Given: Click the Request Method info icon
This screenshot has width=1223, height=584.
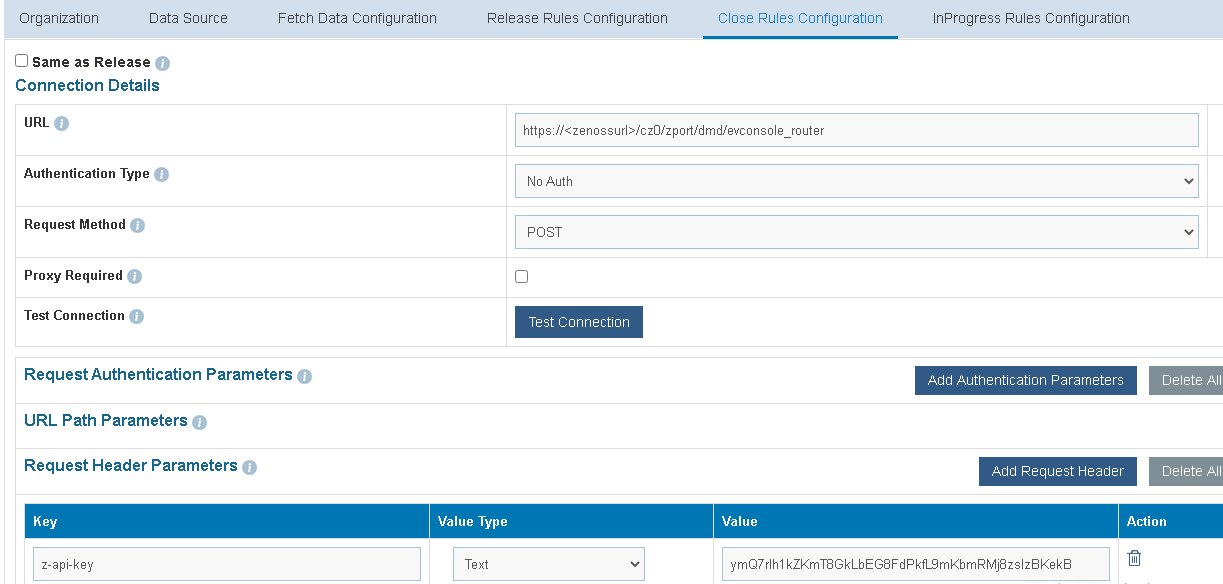Looking at the screenshot, I should 138,226.
